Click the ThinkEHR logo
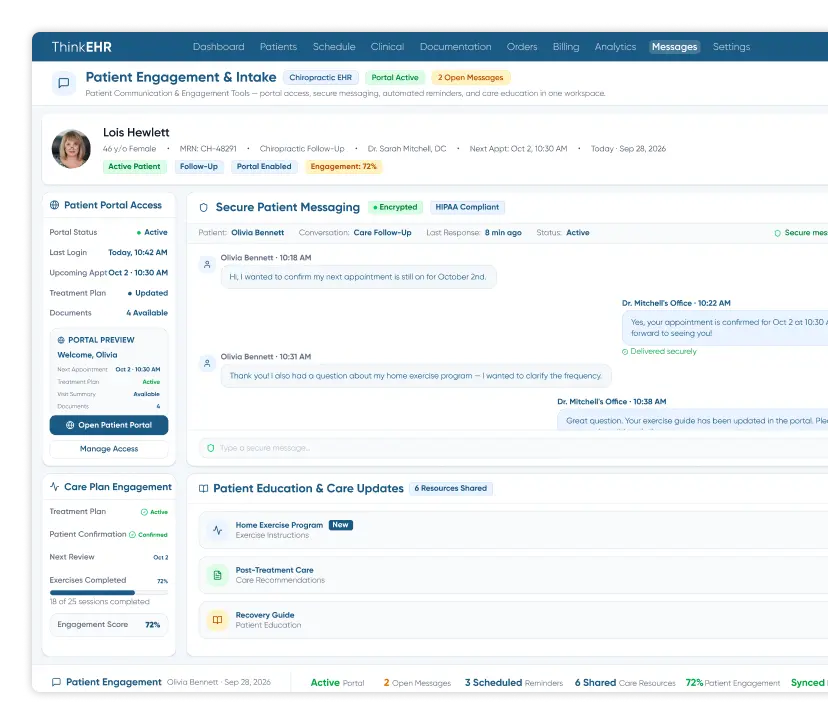This screenshot has height=724, width=828. point(81,47)
